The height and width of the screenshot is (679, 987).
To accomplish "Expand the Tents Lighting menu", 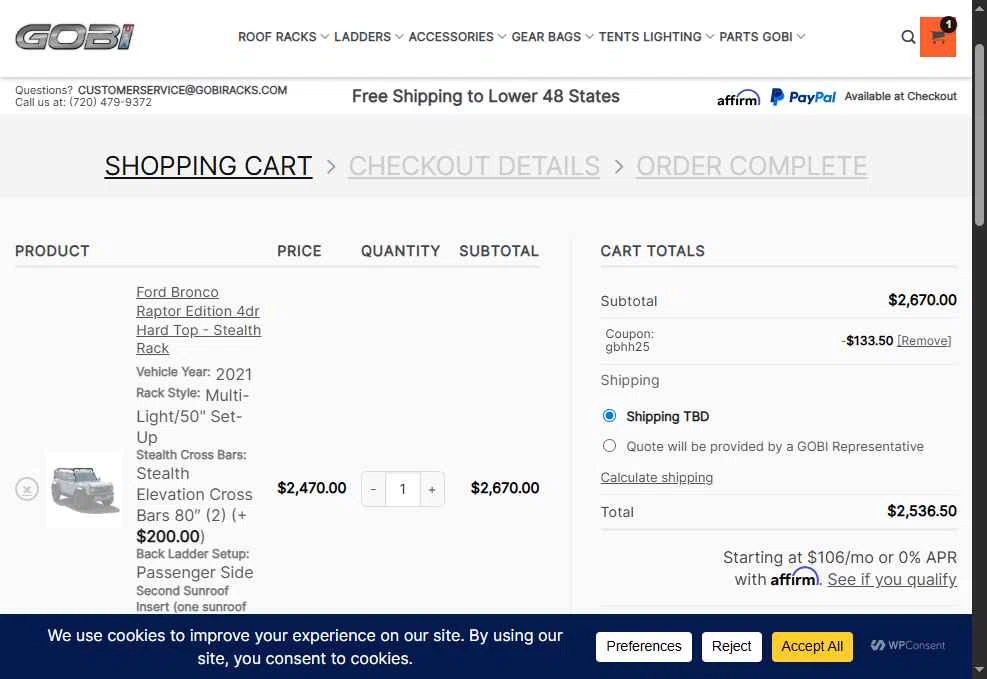I will point(656,37).
